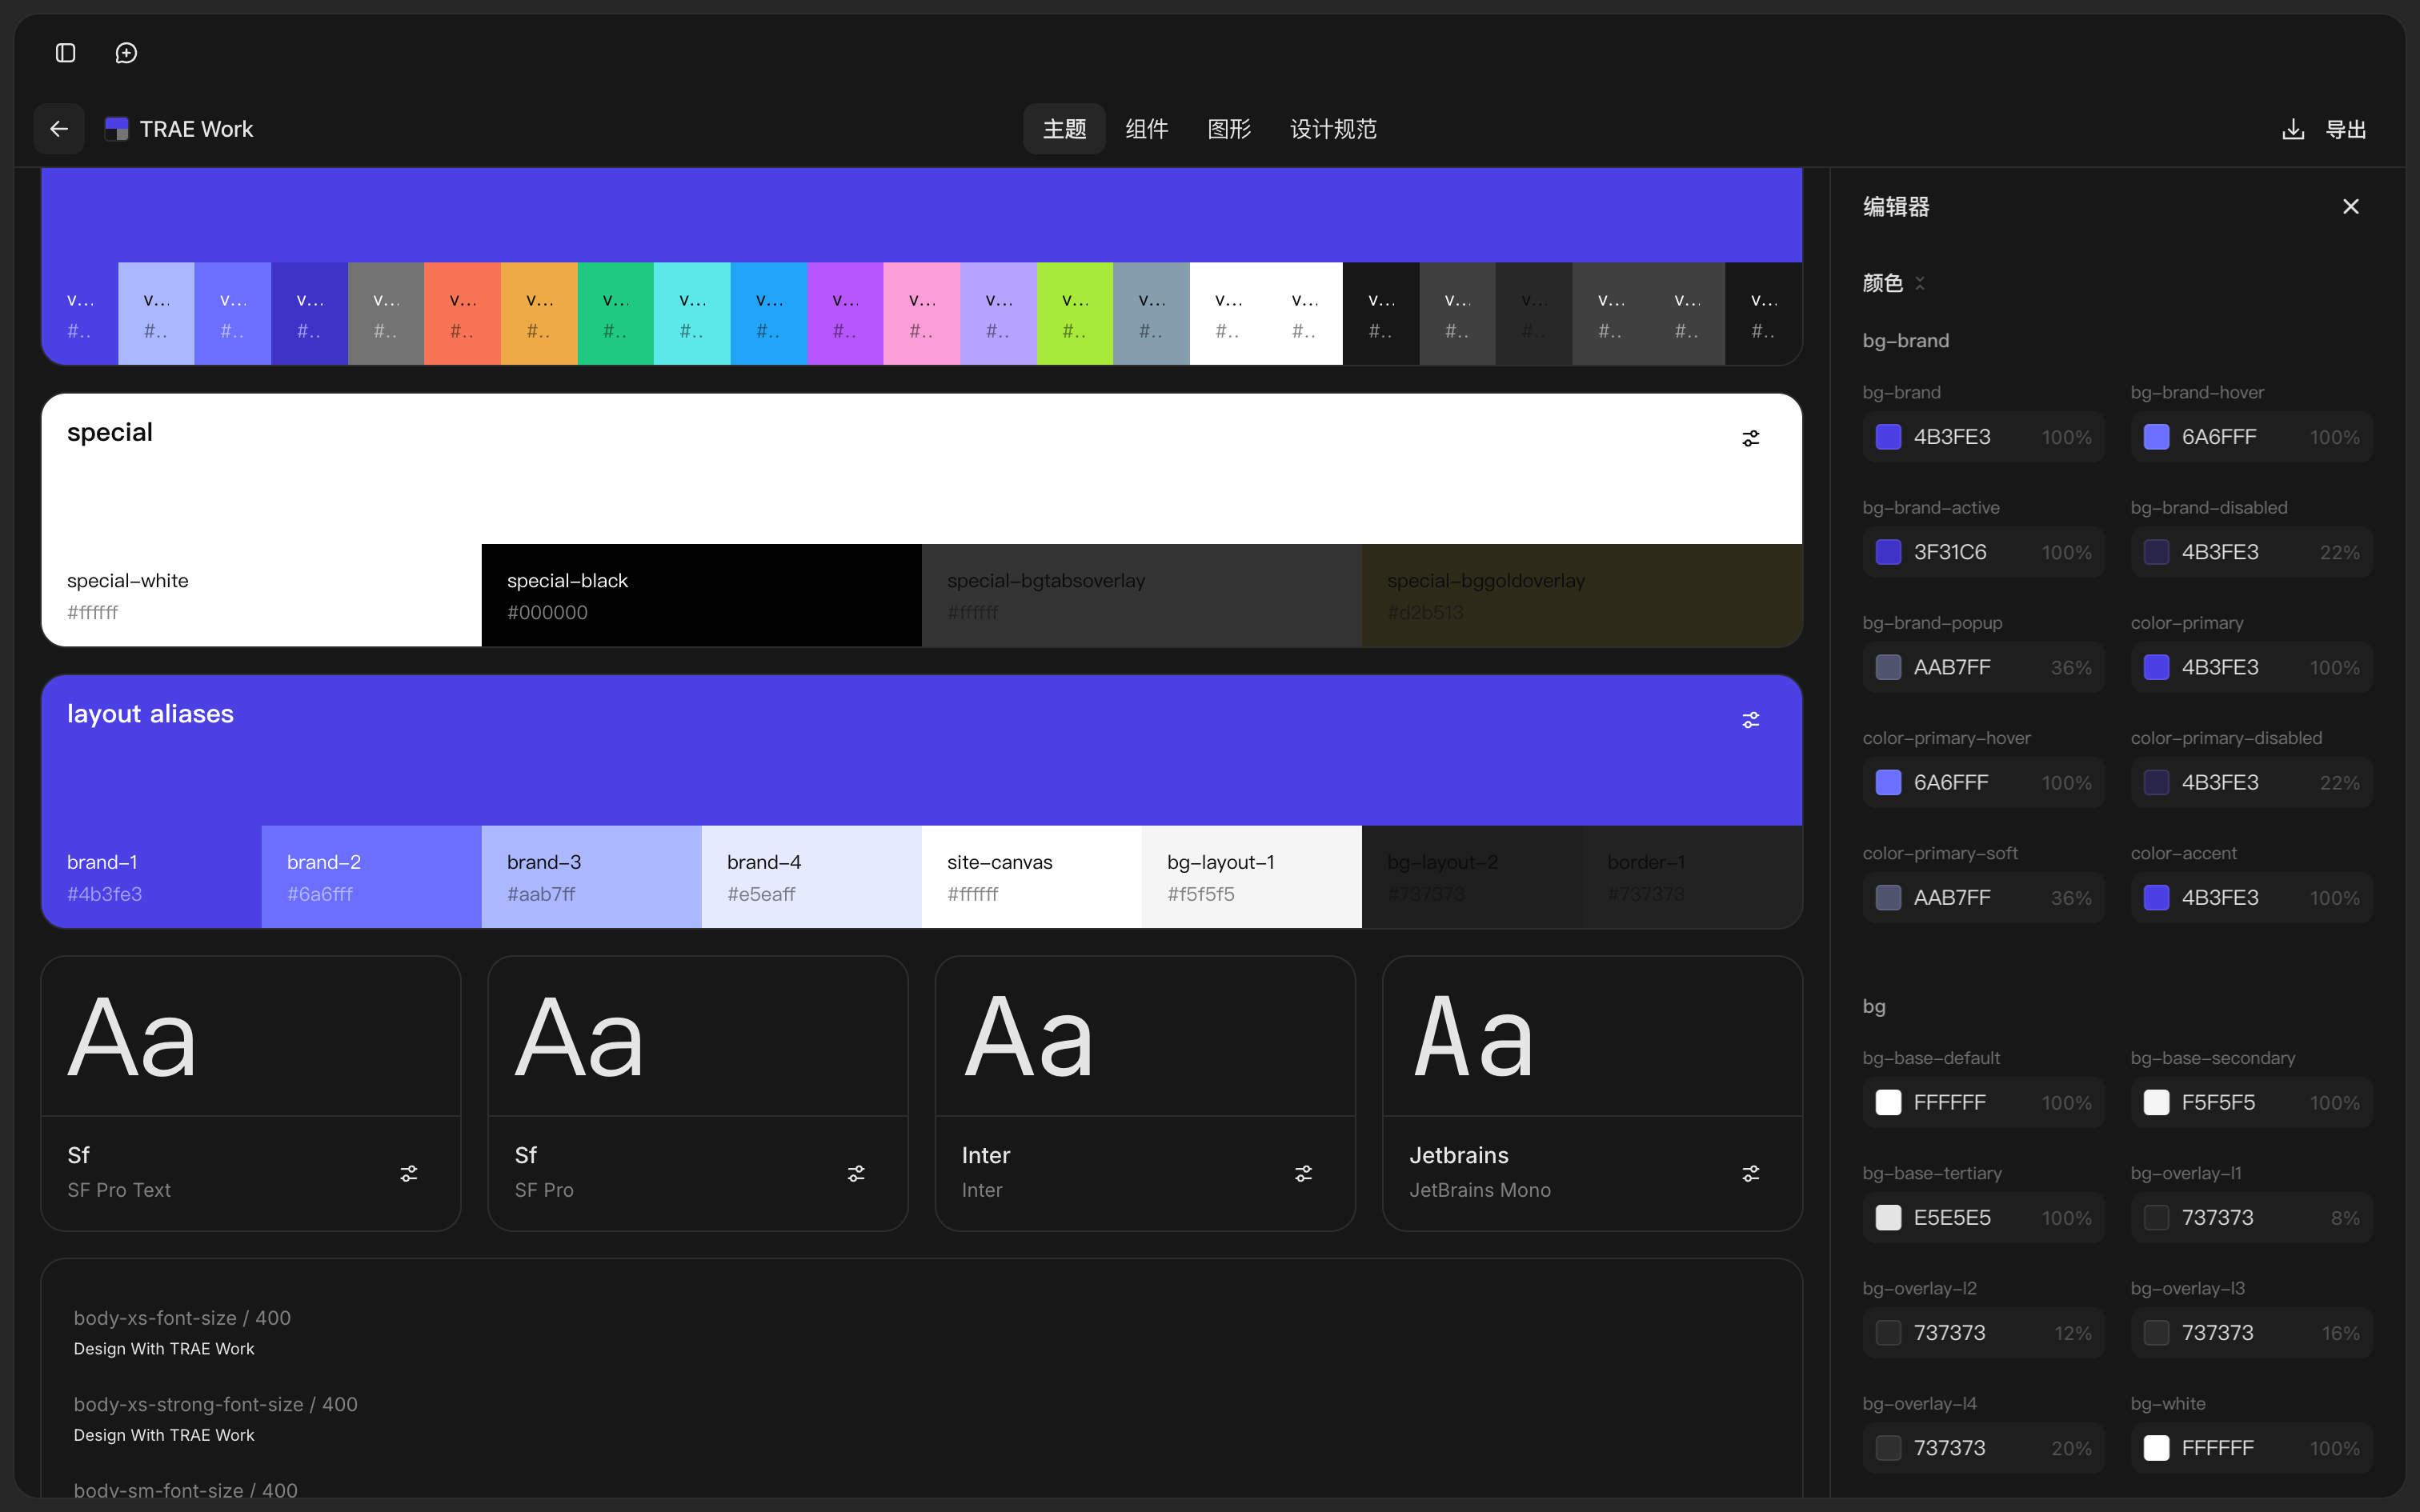This screenshot has width=2420, height=1512.
Task: Open the 图形 tab
Action: [1229, 129]
